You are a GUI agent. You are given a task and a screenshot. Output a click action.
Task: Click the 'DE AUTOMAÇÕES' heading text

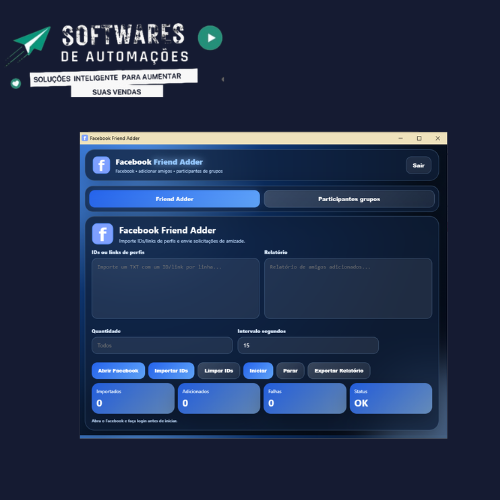[125, 57]
